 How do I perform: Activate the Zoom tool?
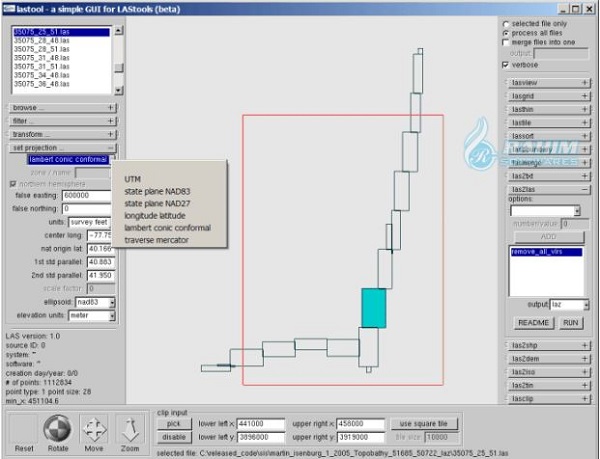(130, 430)
